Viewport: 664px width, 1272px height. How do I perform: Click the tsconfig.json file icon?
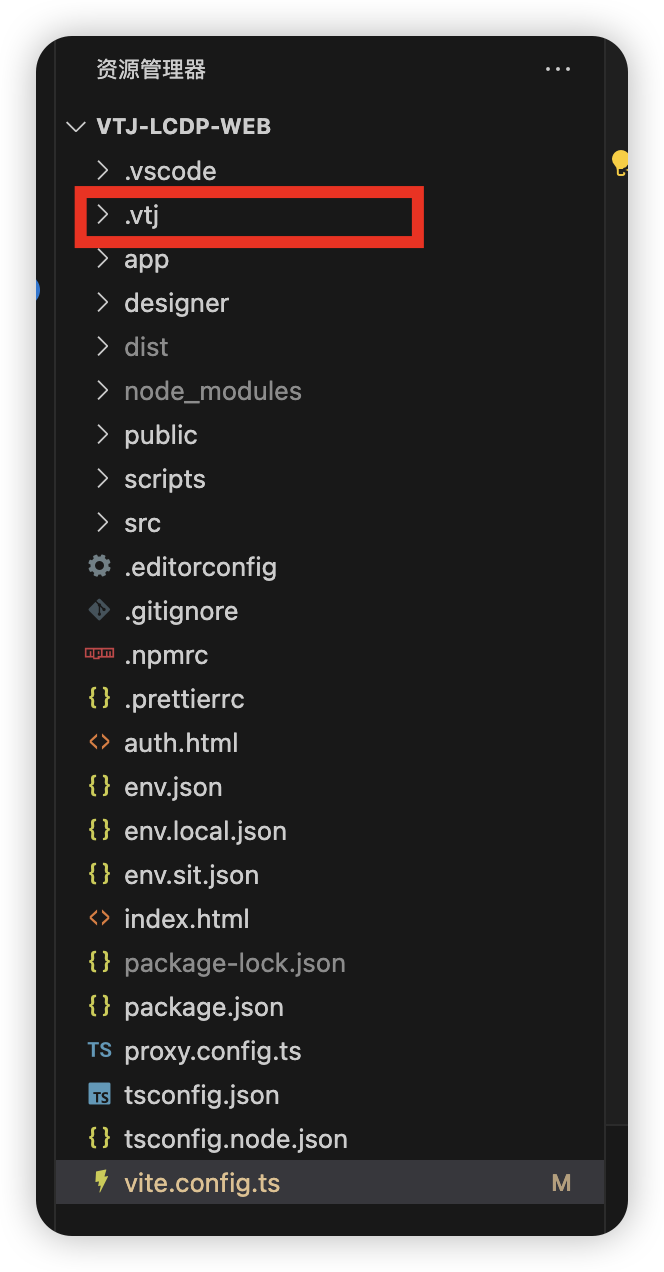tap(99, 1094)
